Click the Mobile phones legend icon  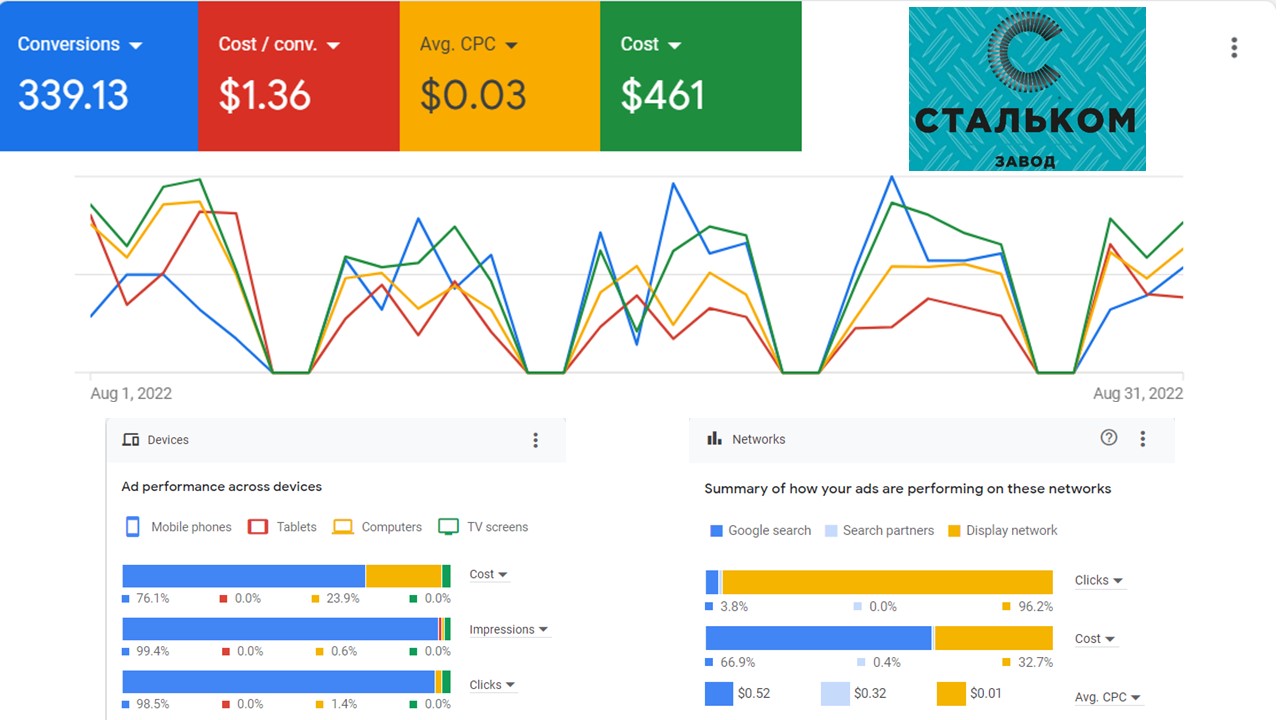pos(132,527)
